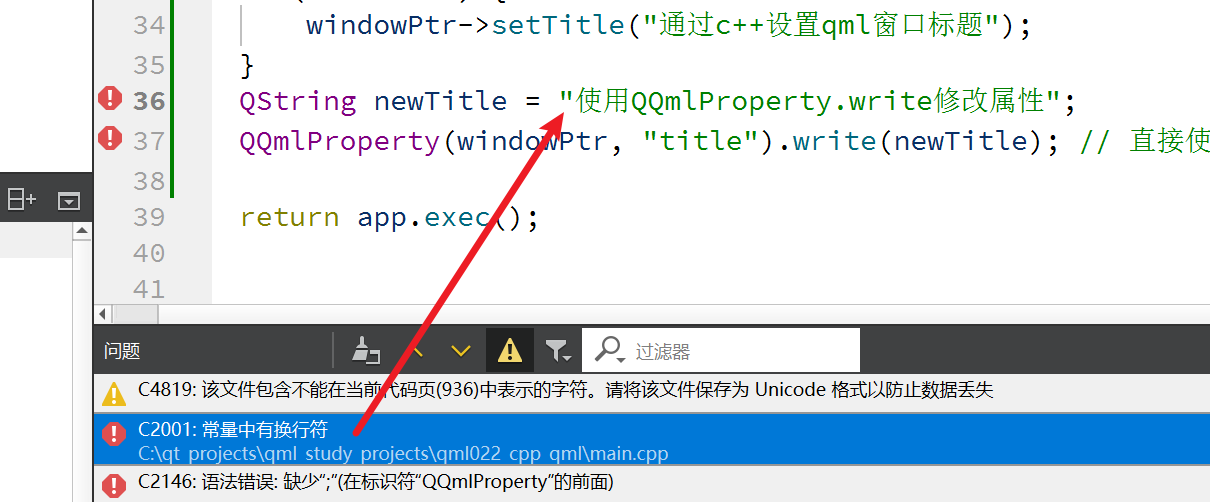Open the issue category filter dropdown

point(558,350)
